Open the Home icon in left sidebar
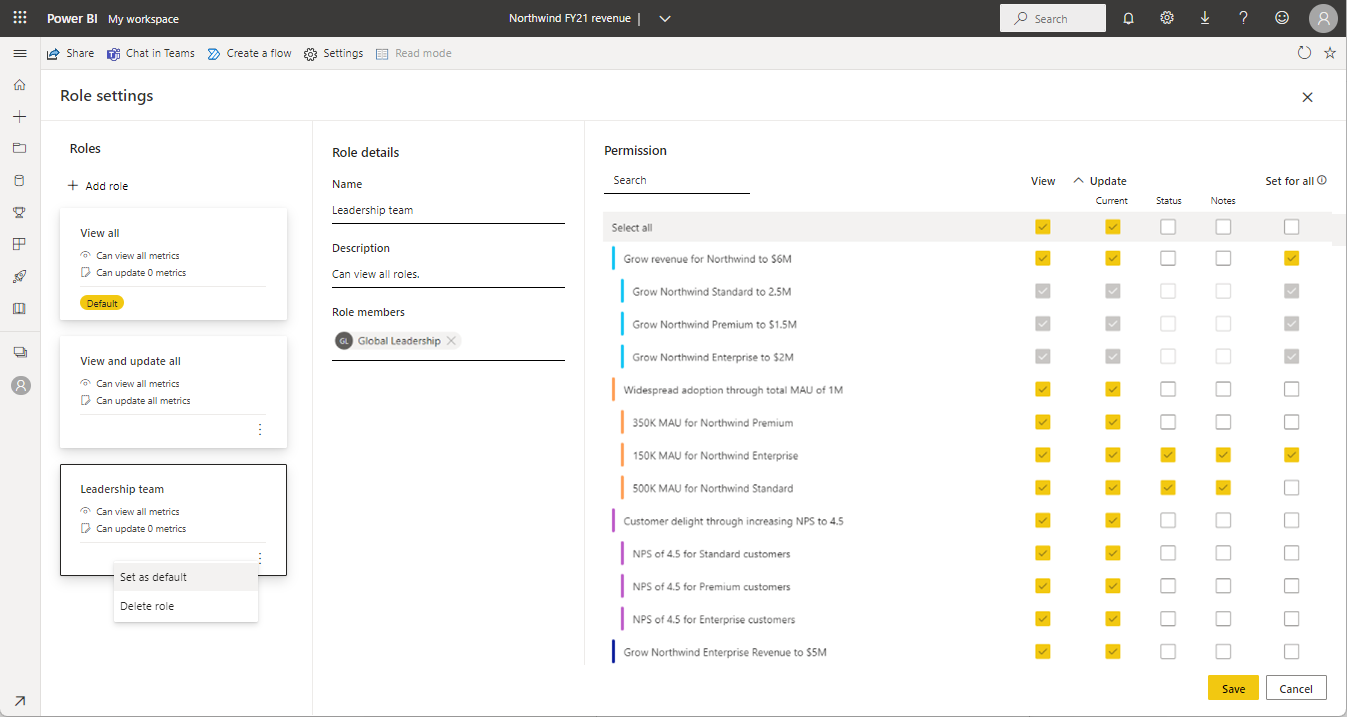The height and width of the screenshot is (717, 1348). (x=19, y=85)
